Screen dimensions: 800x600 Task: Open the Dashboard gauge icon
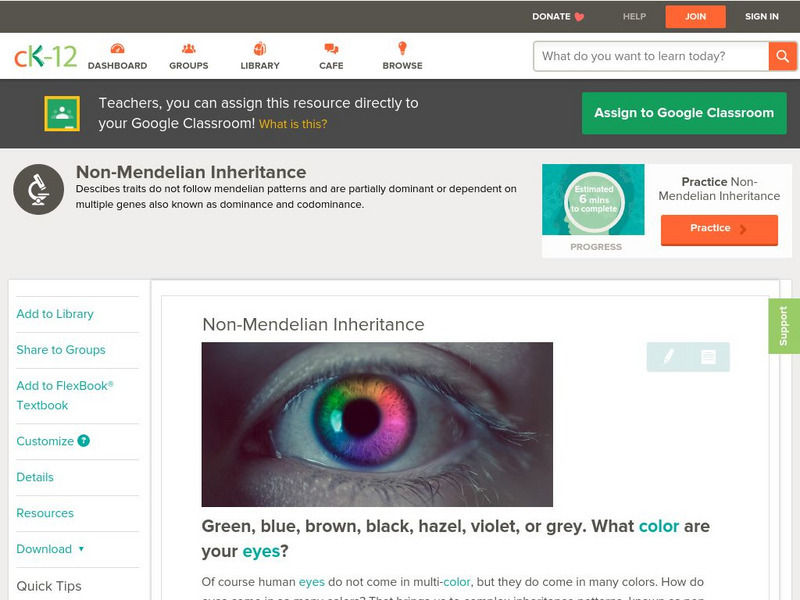point(117,48)
